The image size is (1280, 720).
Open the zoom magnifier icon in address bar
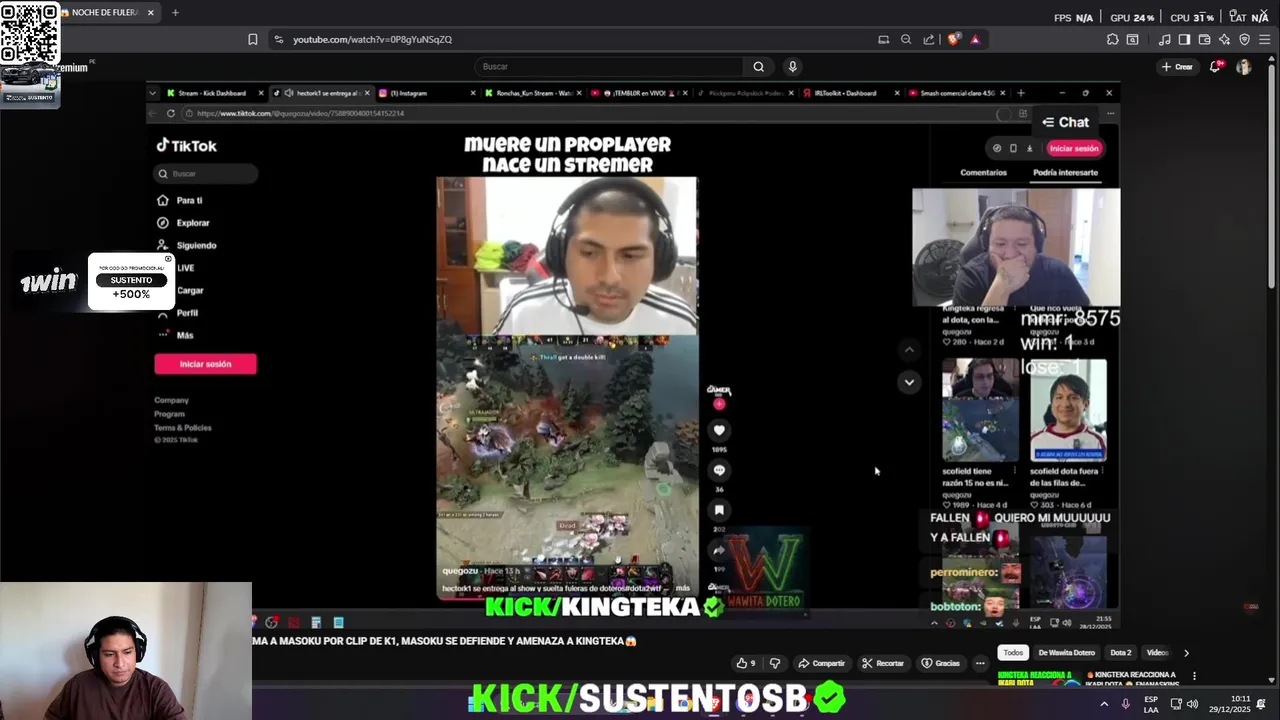click(x=906, y=39)
